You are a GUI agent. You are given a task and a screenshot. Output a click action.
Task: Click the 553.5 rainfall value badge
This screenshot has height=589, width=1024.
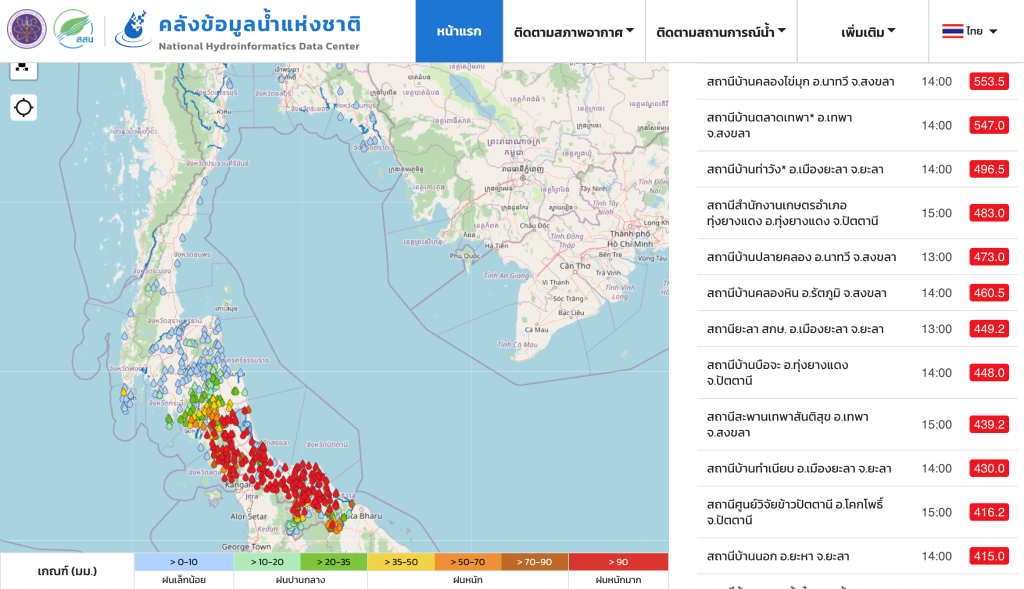click(x=988, y=81)
